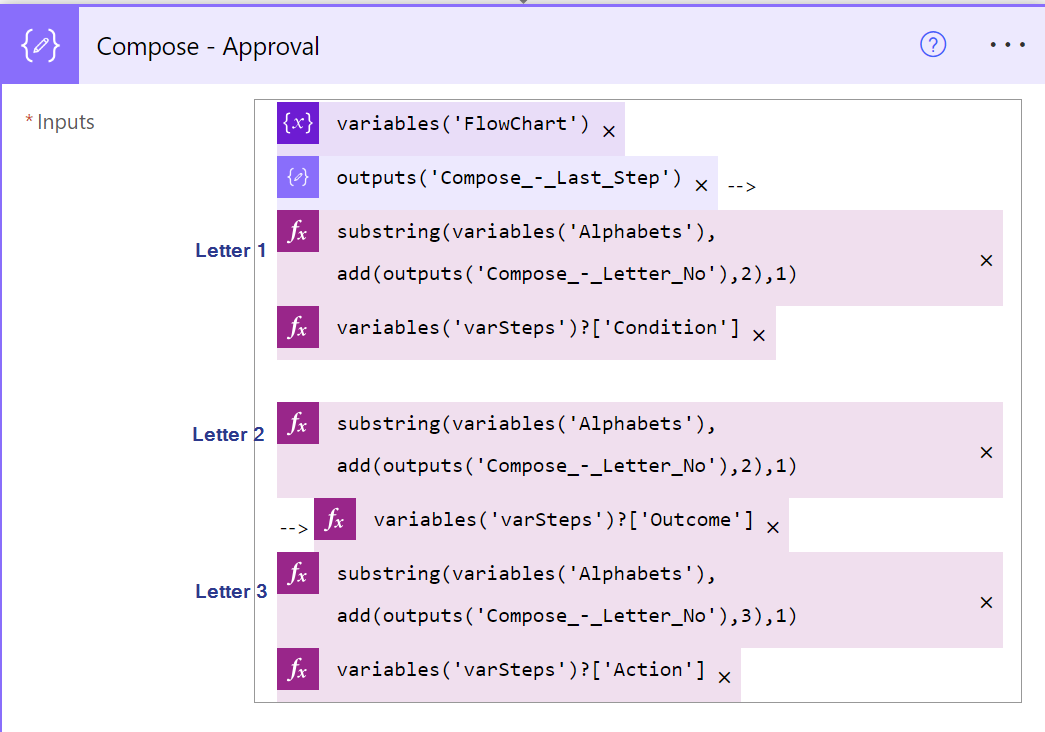Click the outputs('Compose_-_Last_Step') token icon

coord(297,176)
